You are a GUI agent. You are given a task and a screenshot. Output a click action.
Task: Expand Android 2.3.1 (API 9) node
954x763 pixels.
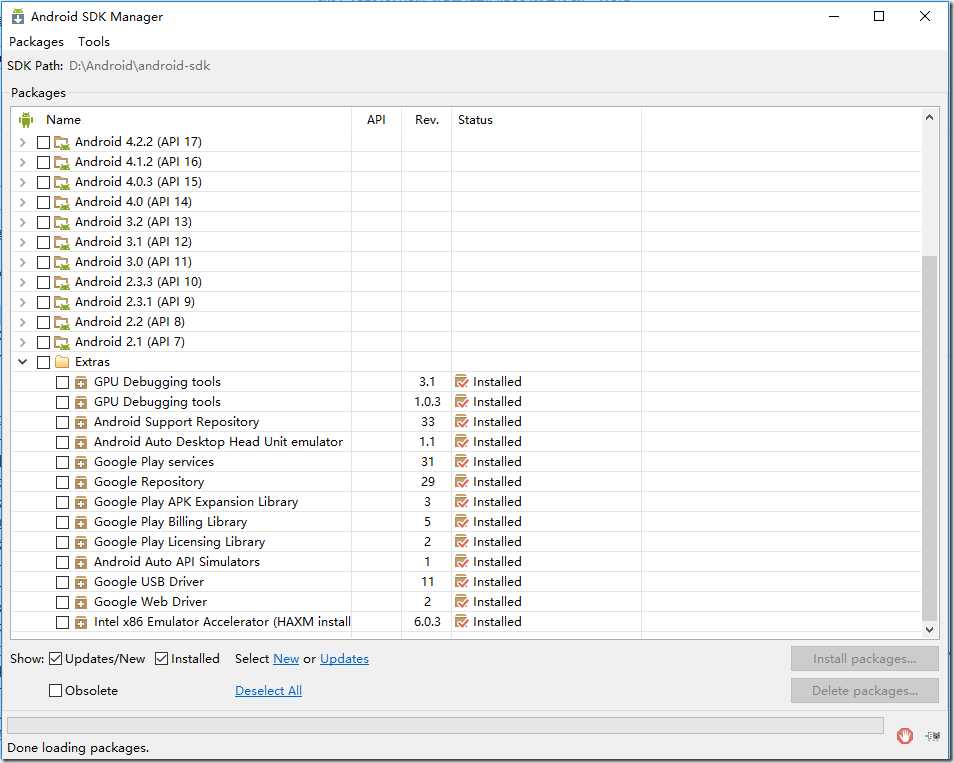23,302
